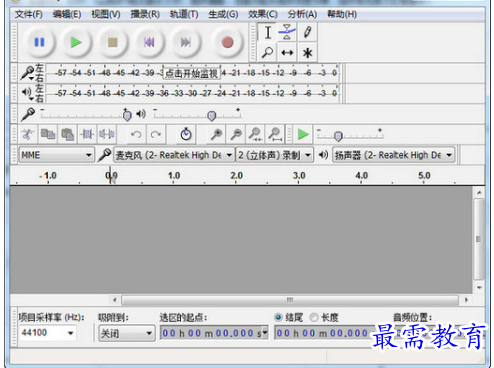494x368 pixels.
Task: Click the Fit Project zoom icon
Action: tap(275, 134)
